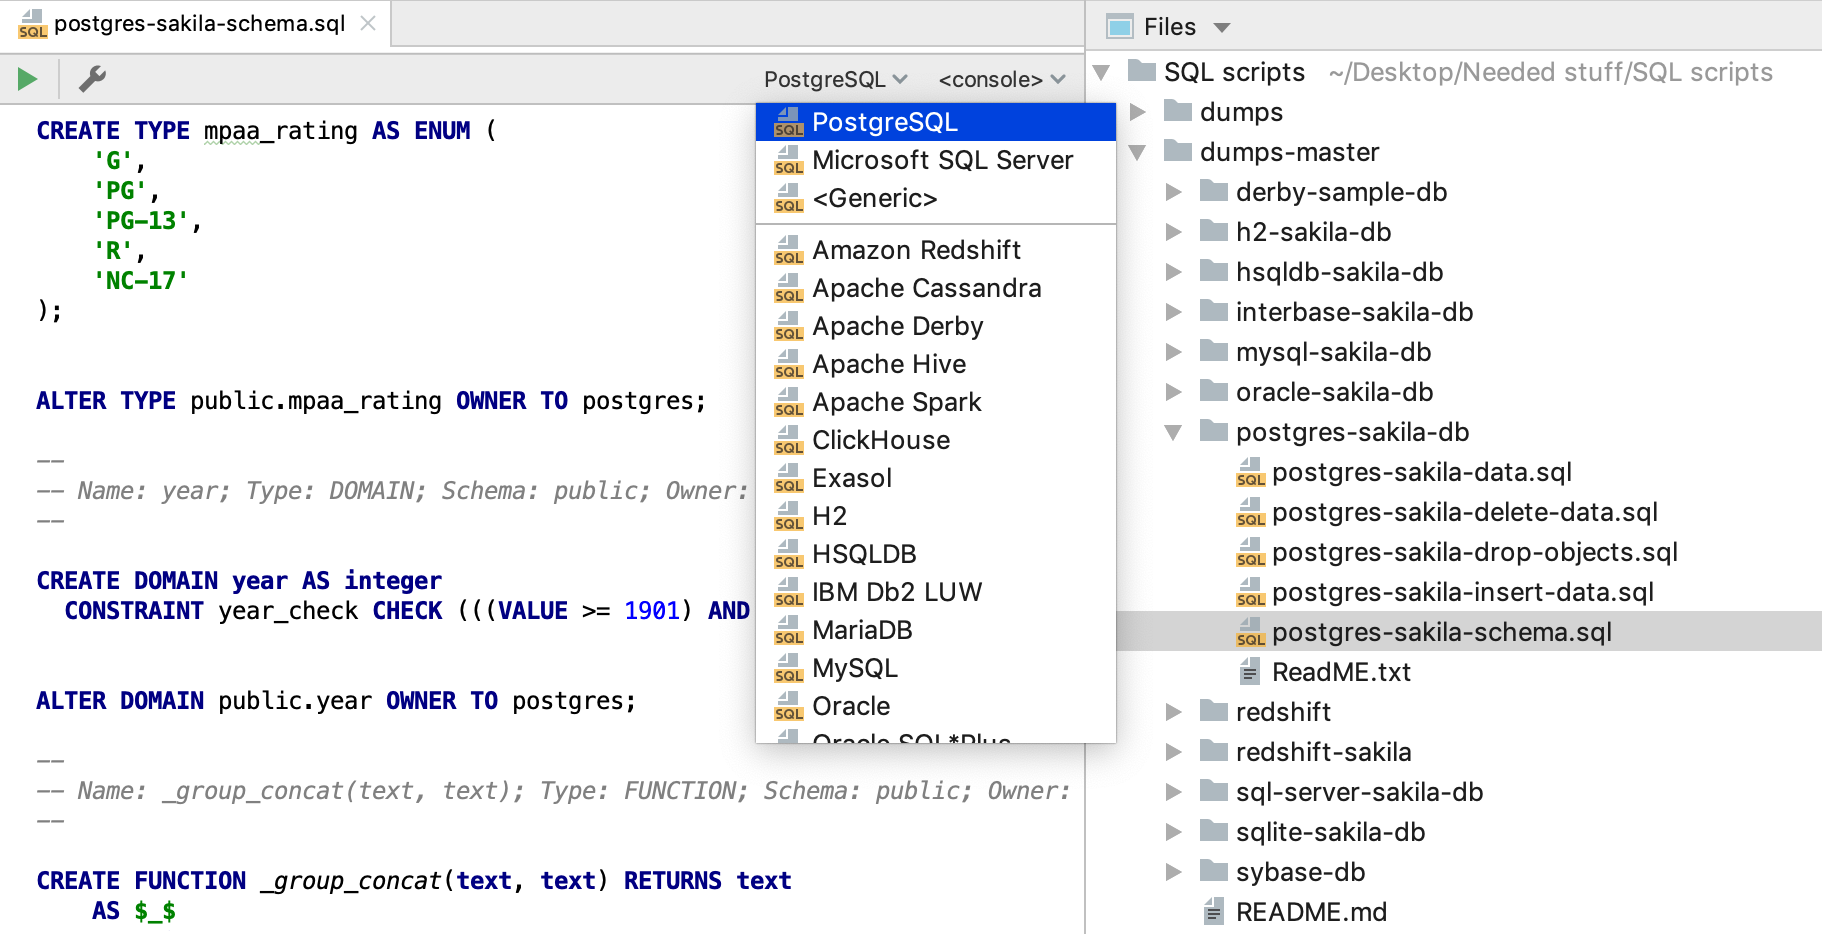Choose Amazon Redshift dialect

point(936,250)
